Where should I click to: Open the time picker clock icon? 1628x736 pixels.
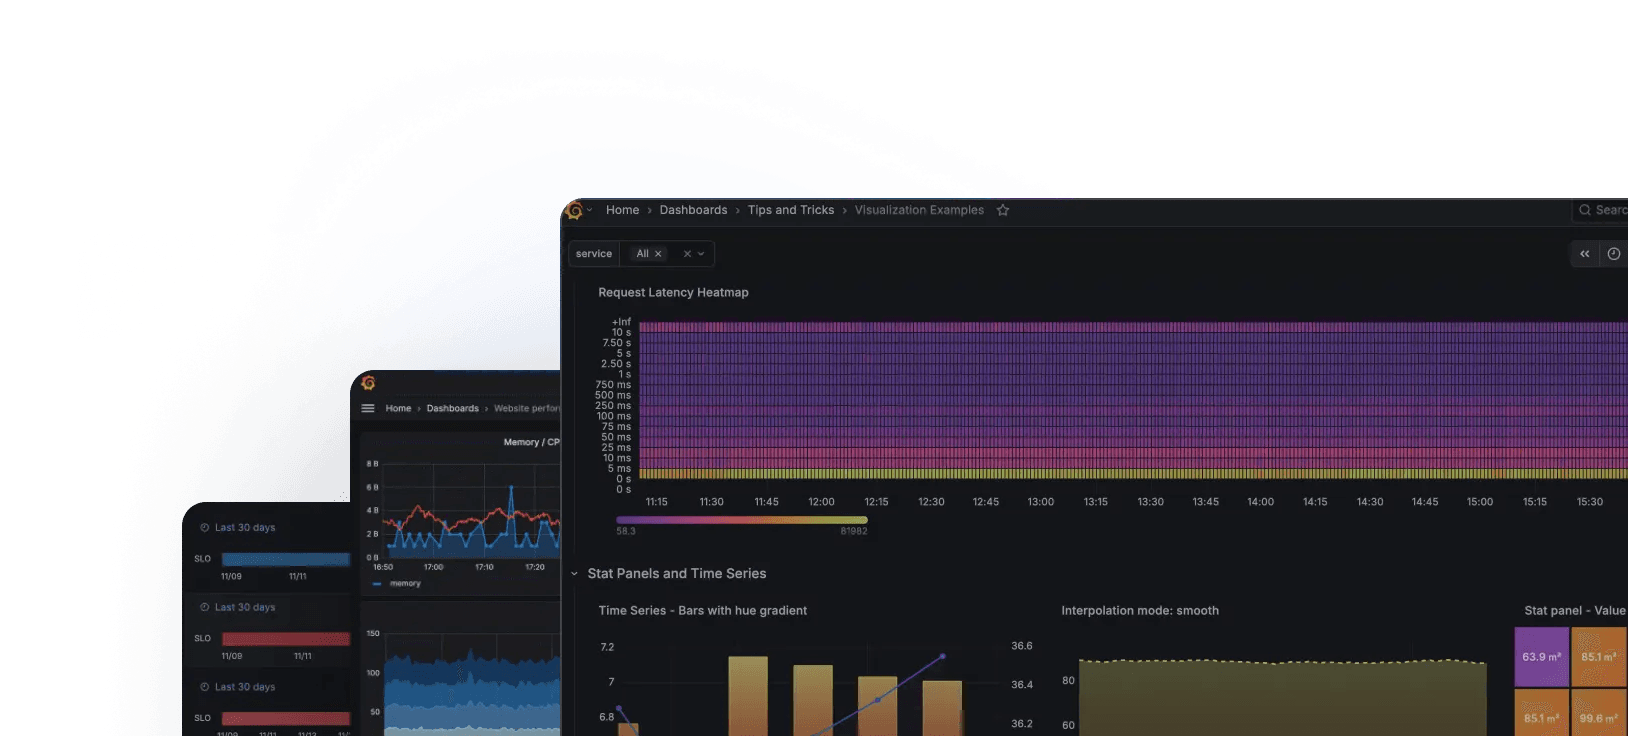click(1613, 254)
